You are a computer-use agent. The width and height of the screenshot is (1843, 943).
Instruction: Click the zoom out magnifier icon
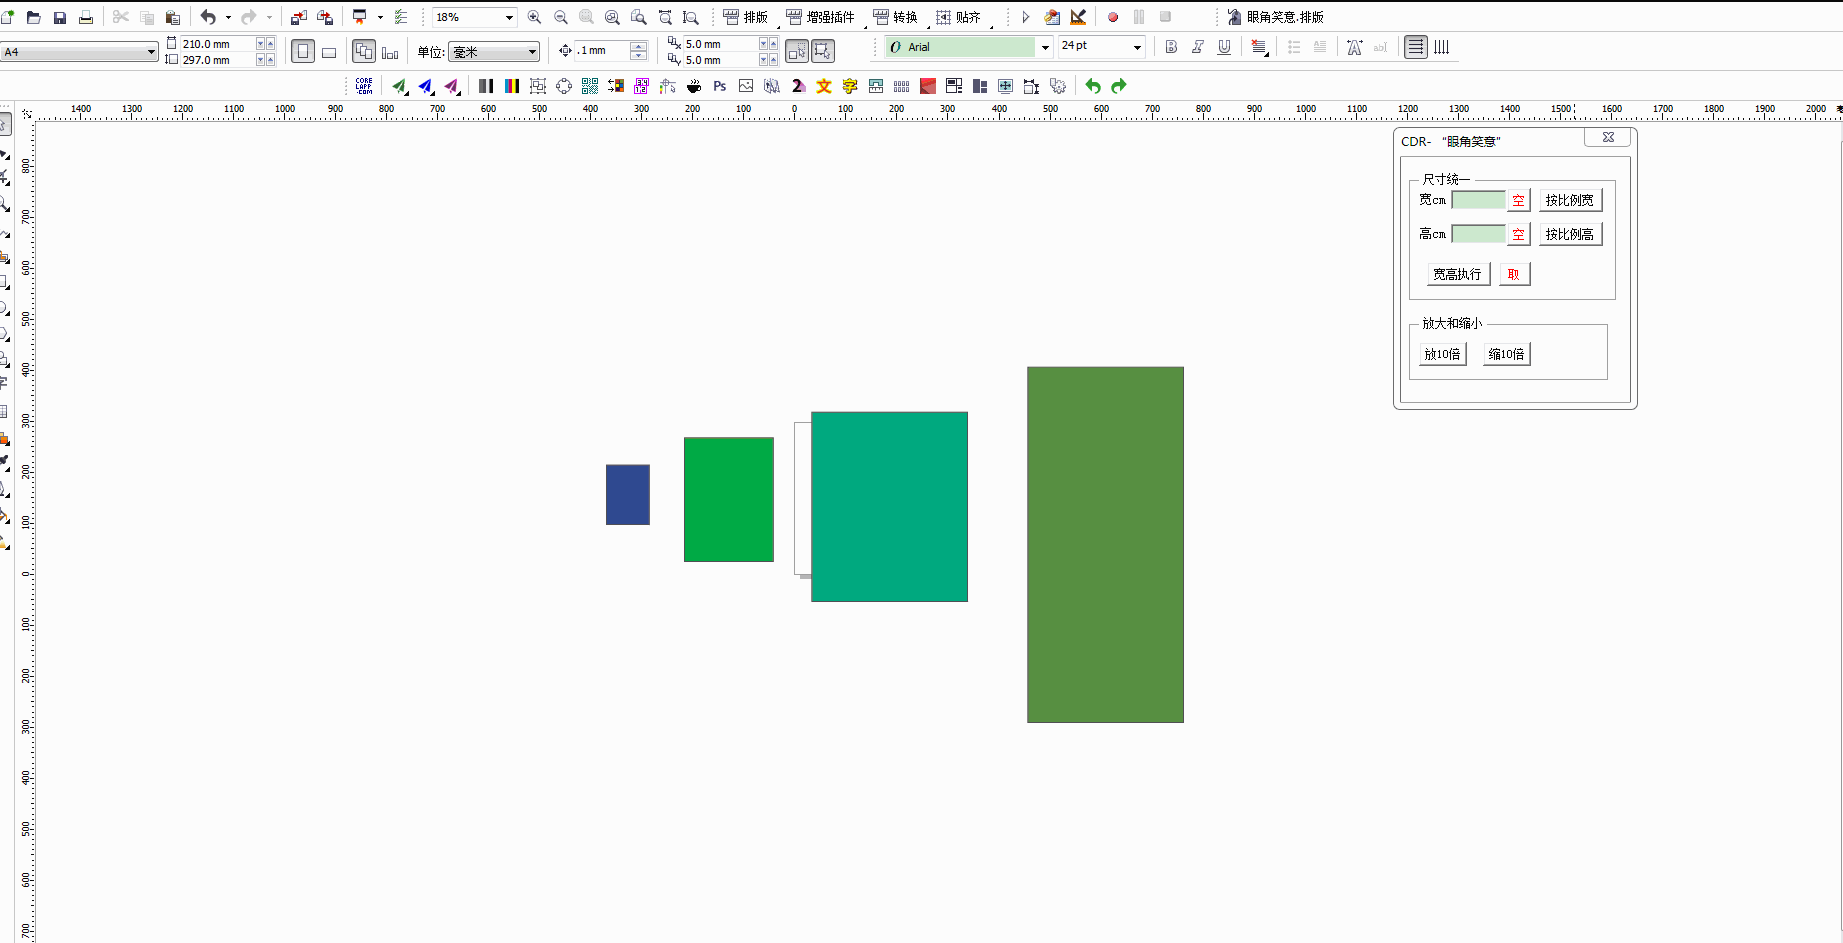pyautogui.click(x=560, y=17)
